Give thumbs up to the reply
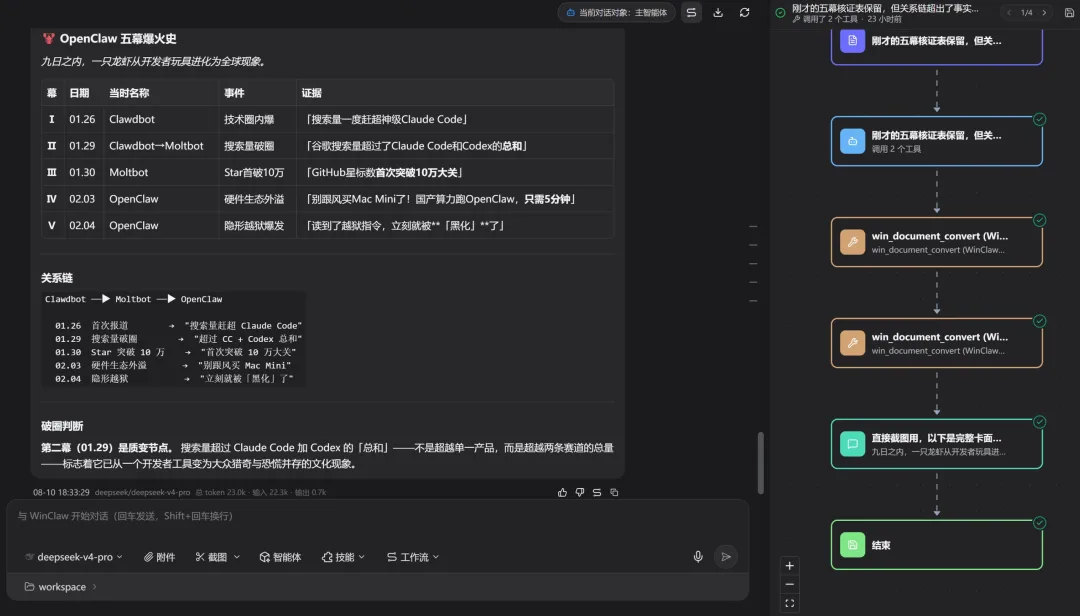 (x=562, y=492)
